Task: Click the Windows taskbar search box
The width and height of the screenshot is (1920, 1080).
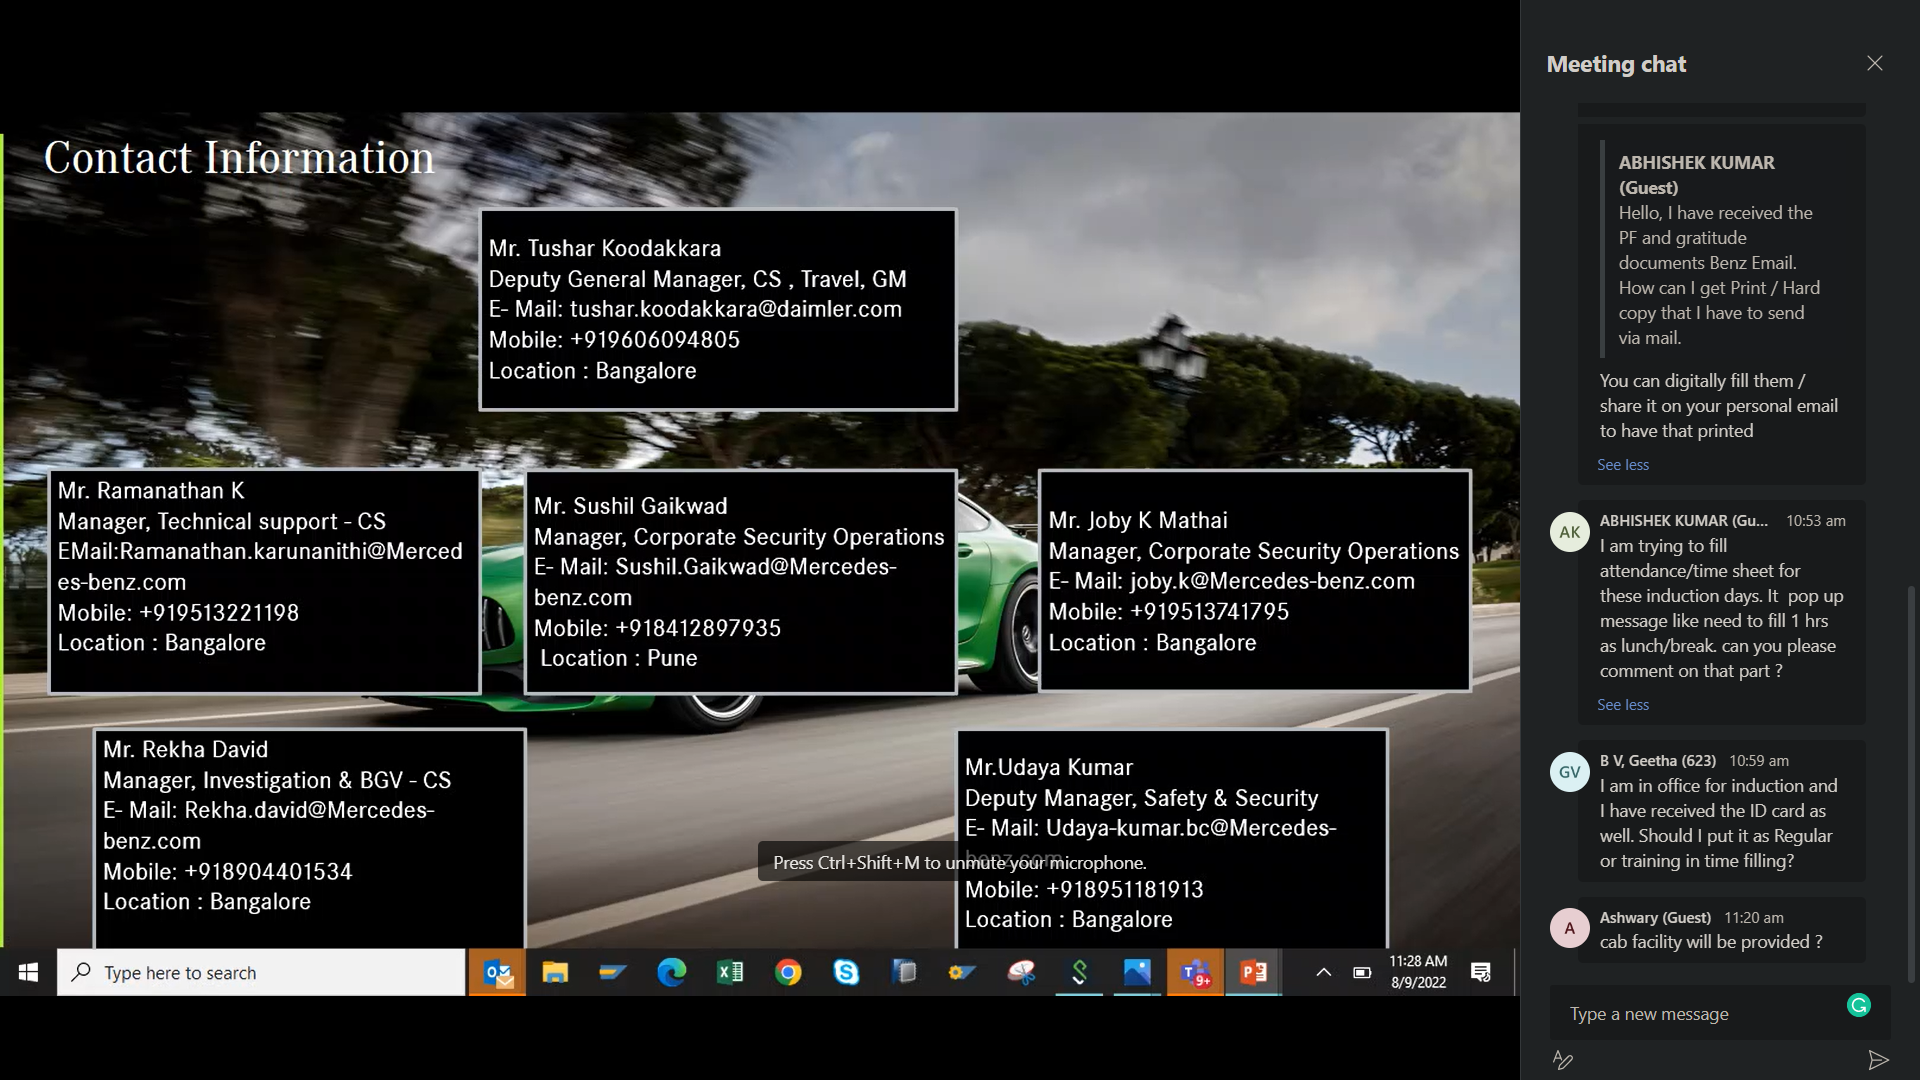Action: pos(261,972)
